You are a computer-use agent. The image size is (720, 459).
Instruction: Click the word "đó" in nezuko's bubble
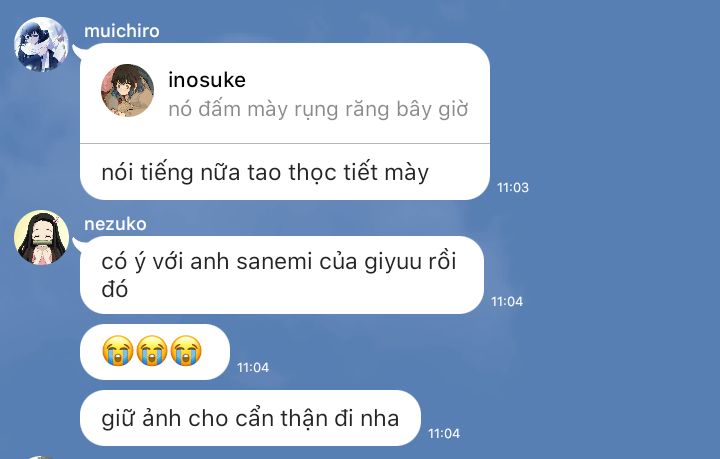[114, 290]
